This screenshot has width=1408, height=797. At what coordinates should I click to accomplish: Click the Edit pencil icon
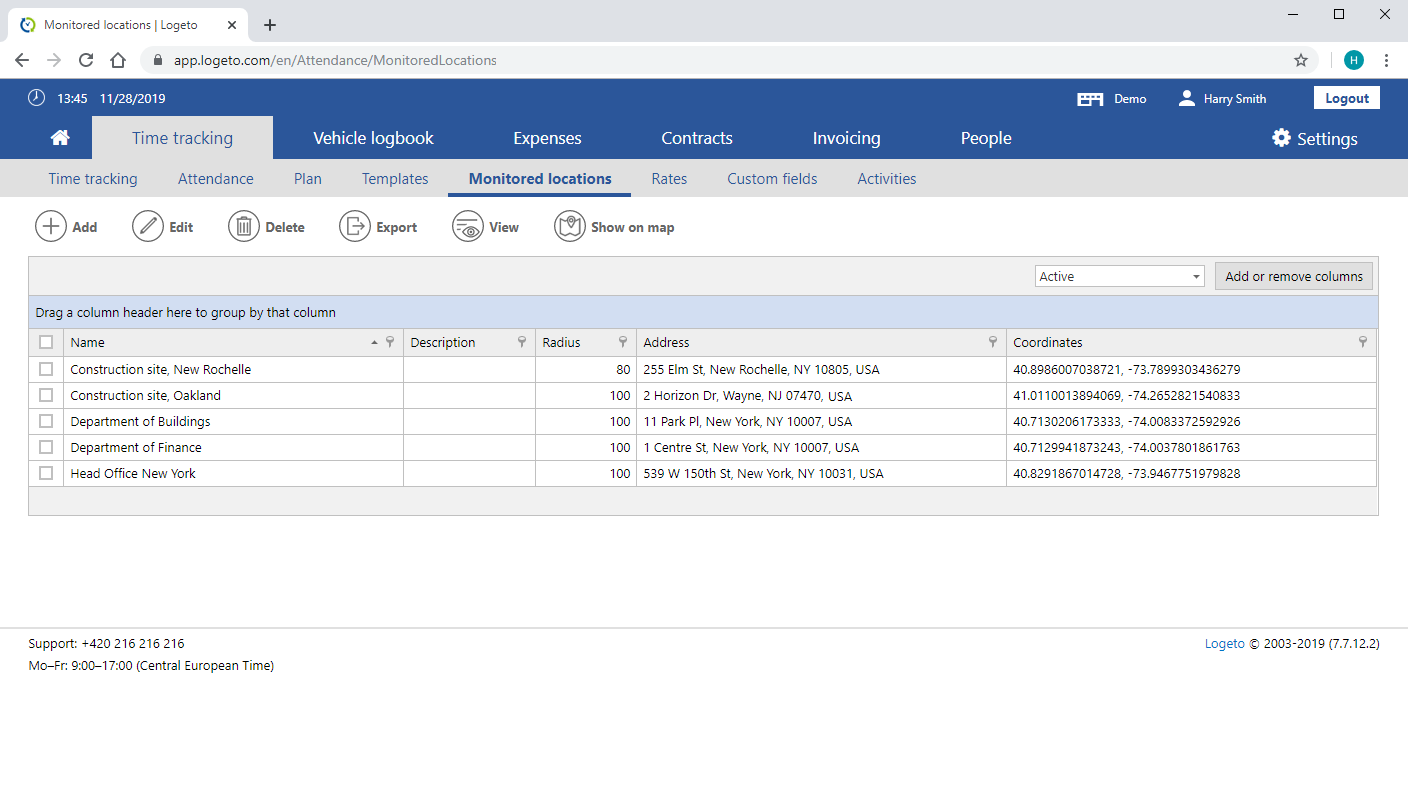coord(148,227)
